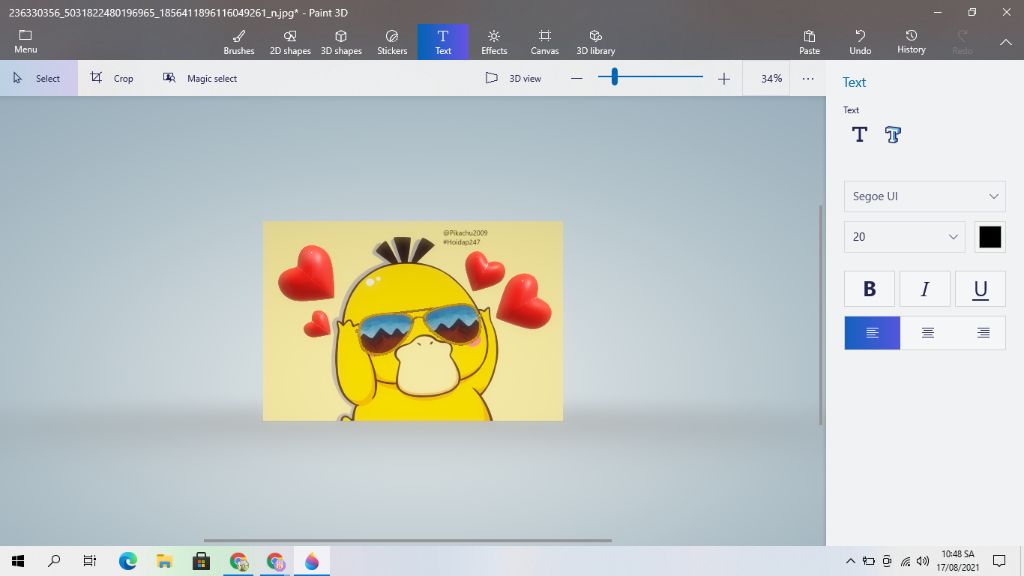Open the Canvas settings
This screenshot has width=1024, height=576.
coord(545,42)
